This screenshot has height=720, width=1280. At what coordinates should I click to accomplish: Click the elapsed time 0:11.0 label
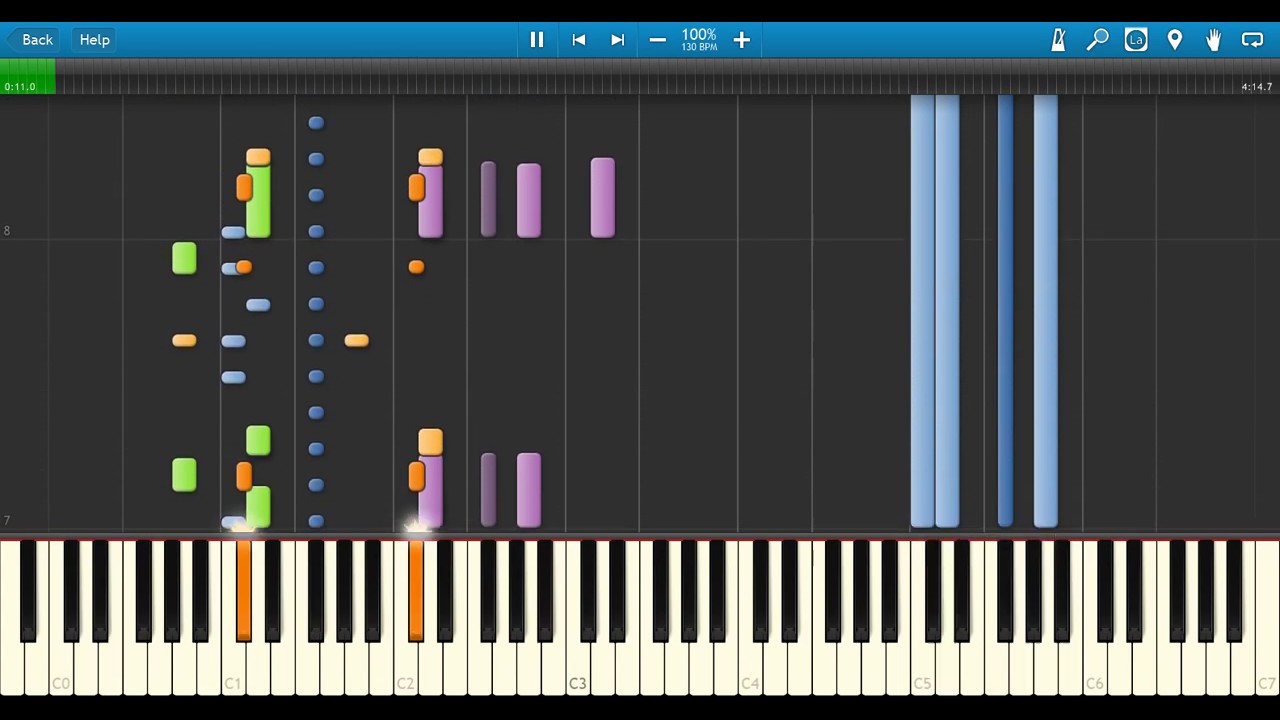coord(20,87)
